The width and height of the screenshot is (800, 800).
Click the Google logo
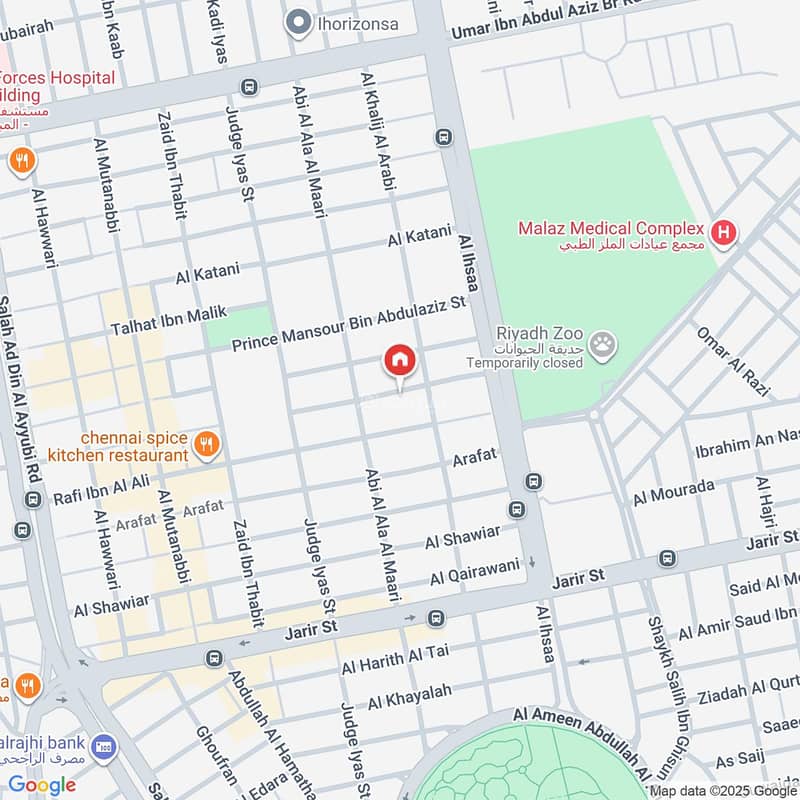[x=42, y=785]
